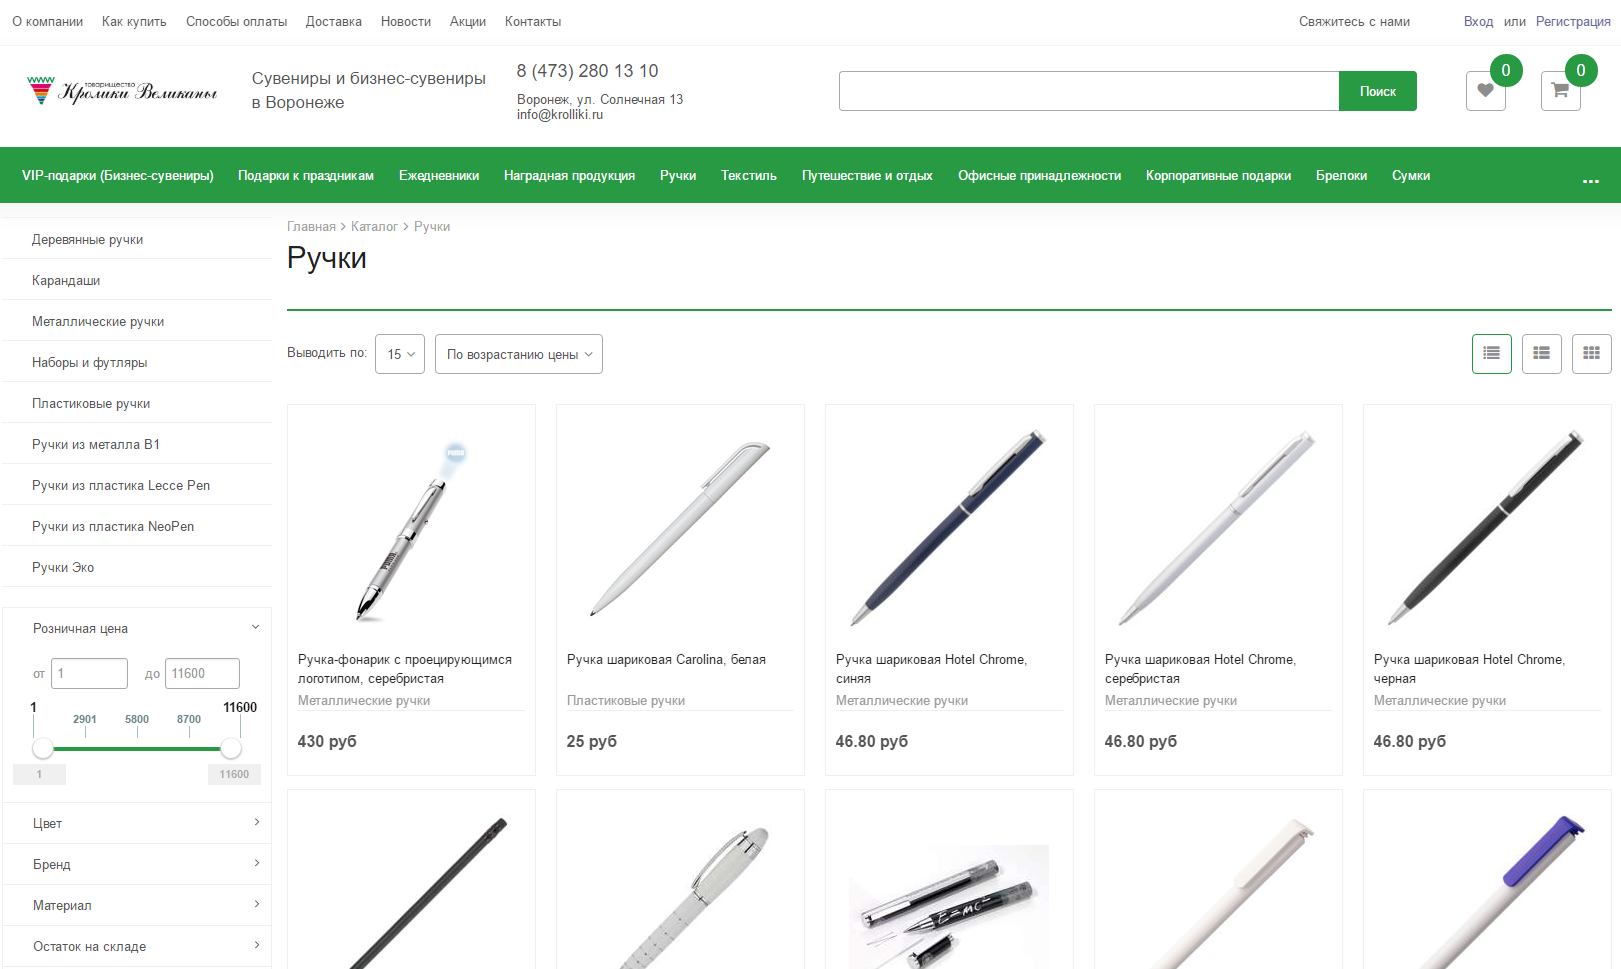Expand the Цвет filter
1621x969 pixels.
tap(138, 823)
